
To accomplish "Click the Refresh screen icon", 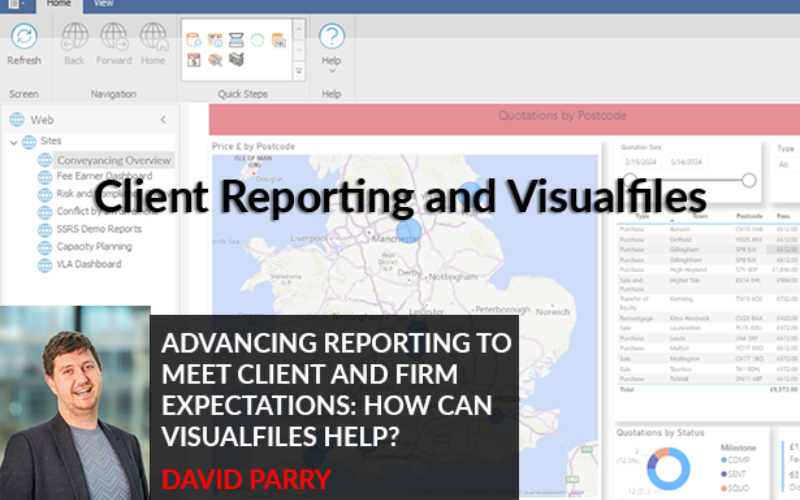I will tap(24, 39).
